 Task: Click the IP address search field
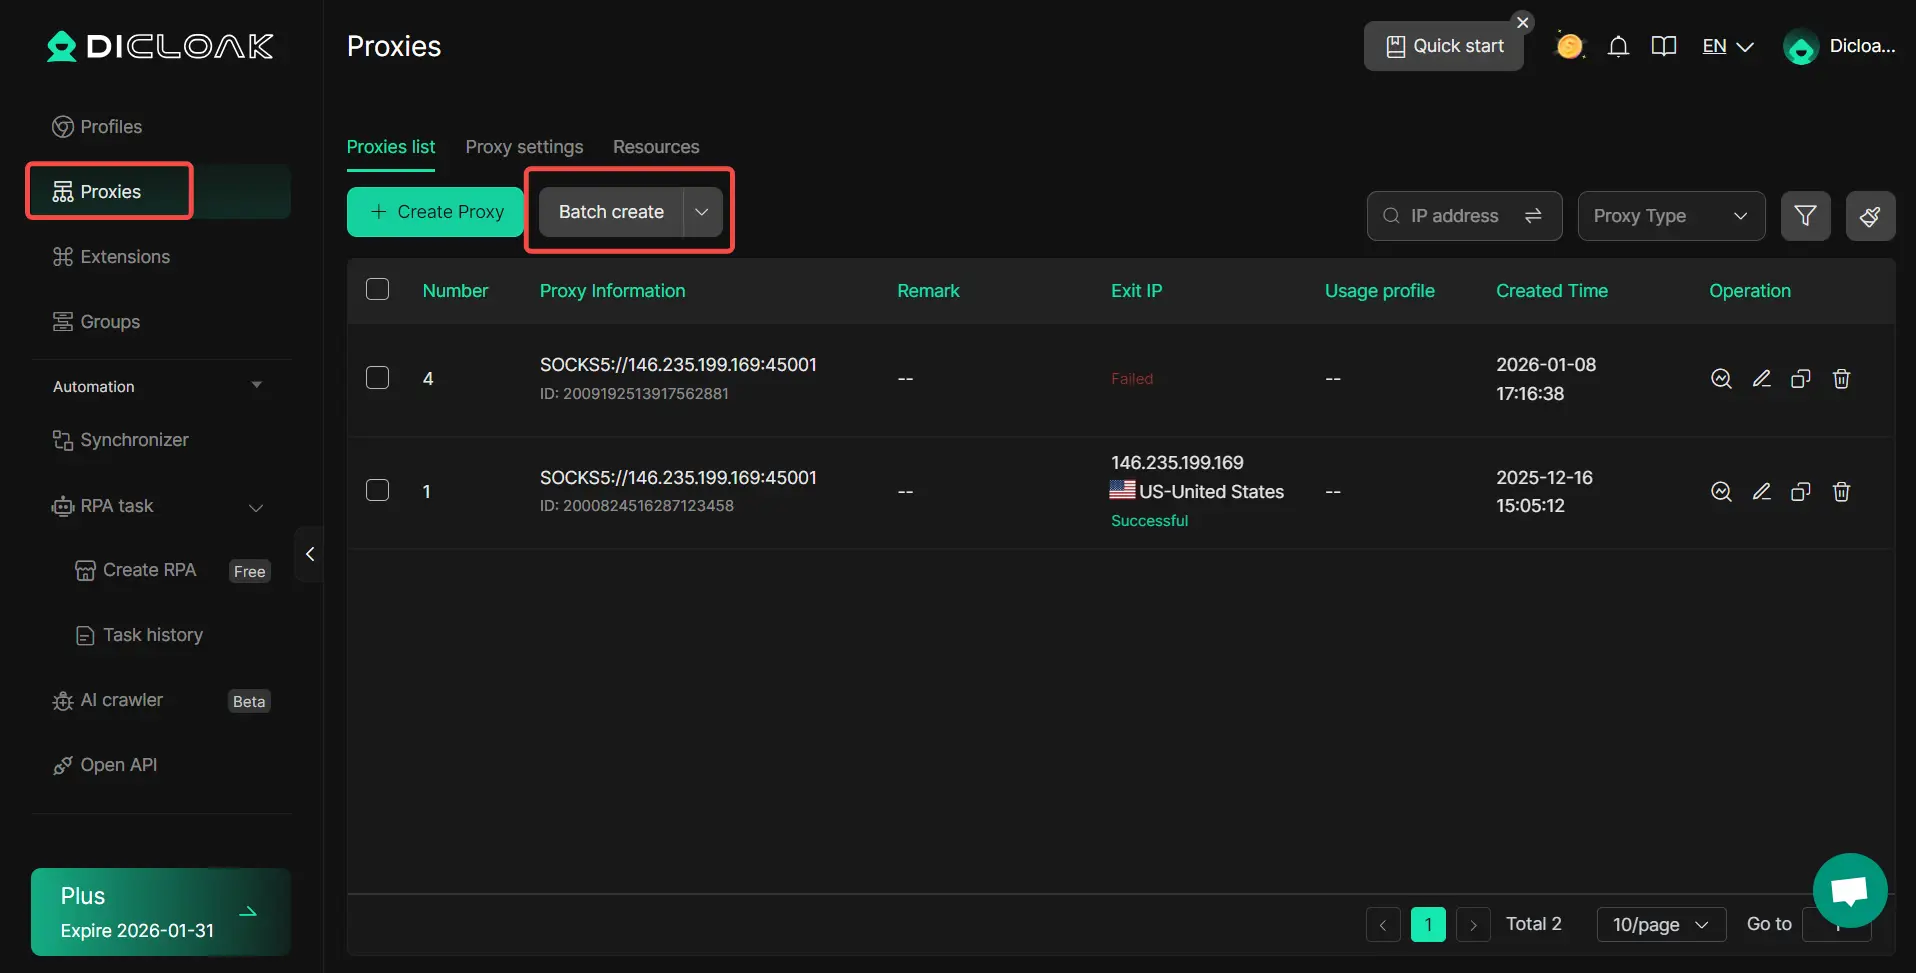pyautogui.click(x=1454, y=216)
